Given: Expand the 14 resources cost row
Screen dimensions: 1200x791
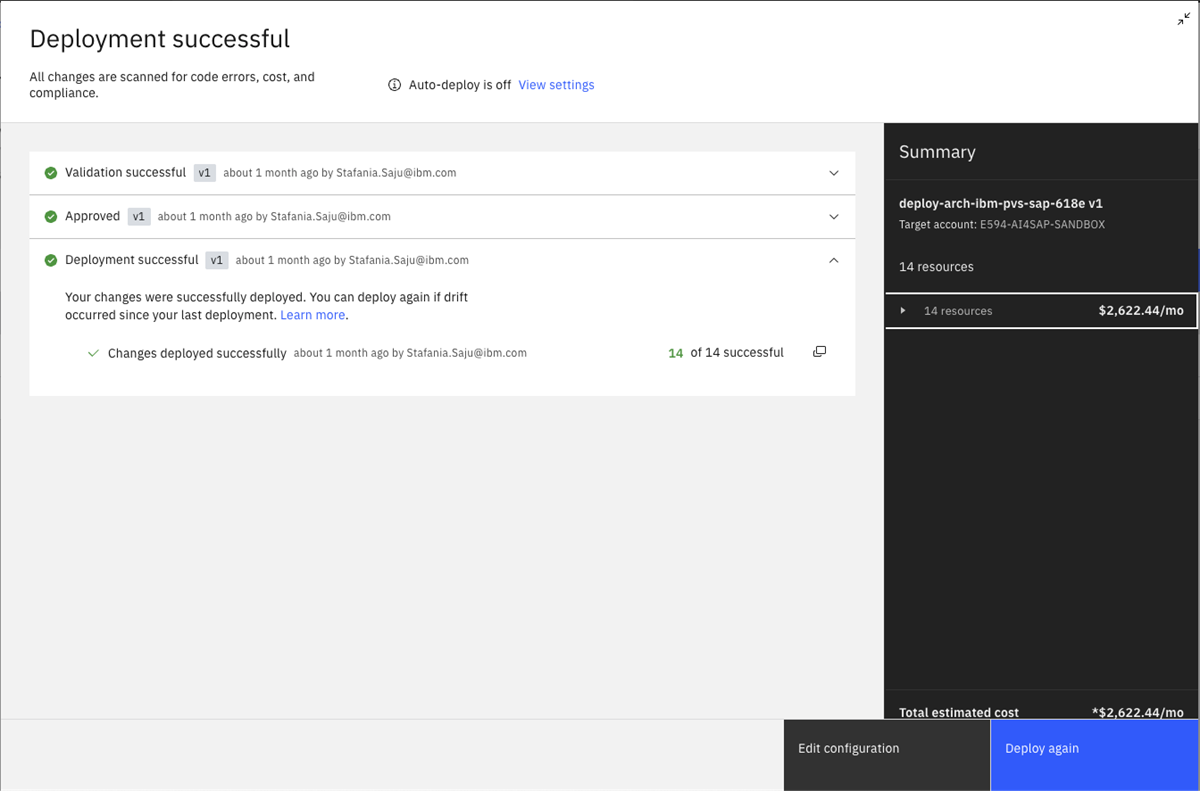Looking at the screenshot, I should click(903, 311).
